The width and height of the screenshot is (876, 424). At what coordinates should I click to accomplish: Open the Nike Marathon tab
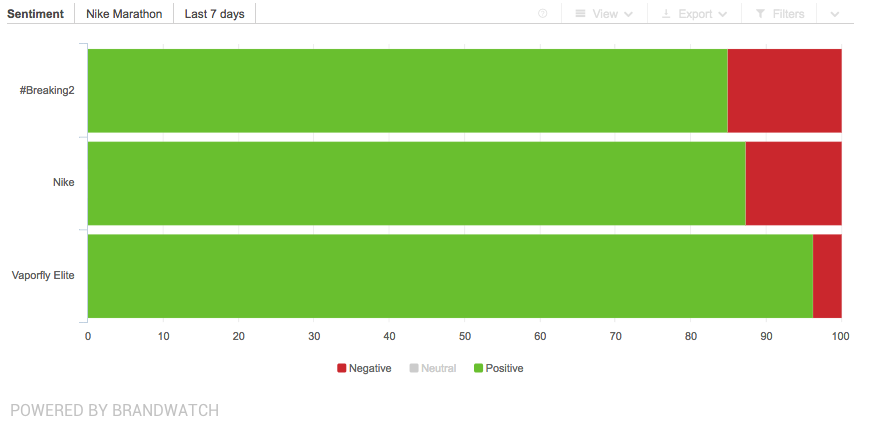124,14
